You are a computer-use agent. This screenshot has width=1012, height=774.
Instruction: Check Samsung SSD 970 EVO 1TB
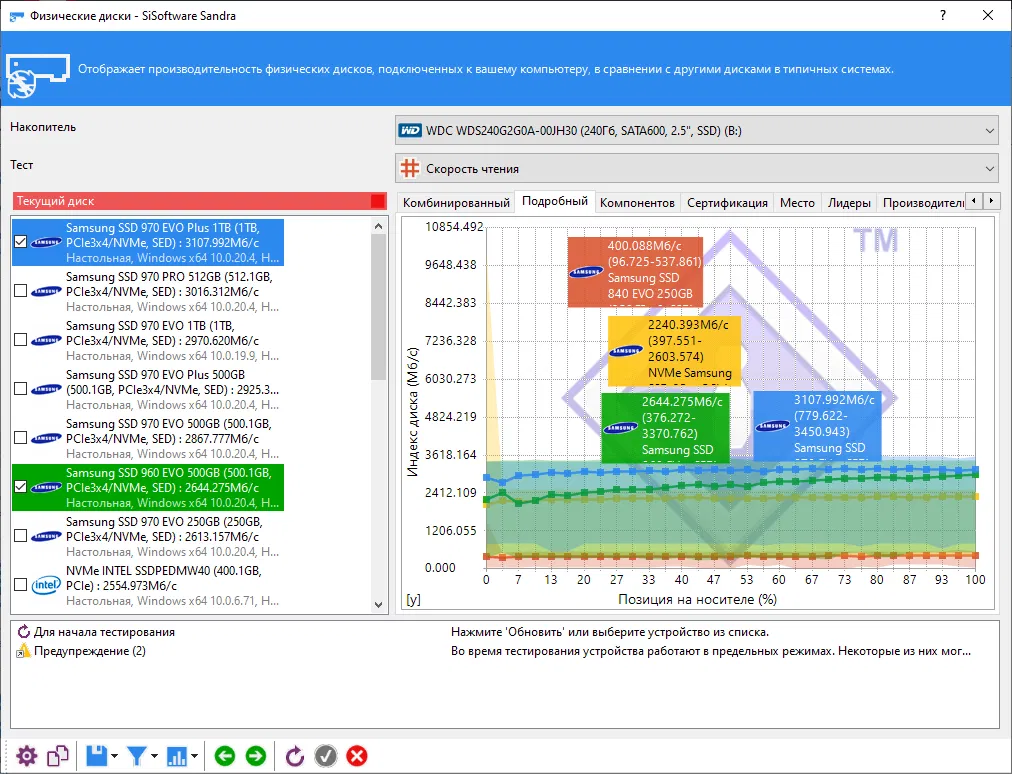point(20,340)
